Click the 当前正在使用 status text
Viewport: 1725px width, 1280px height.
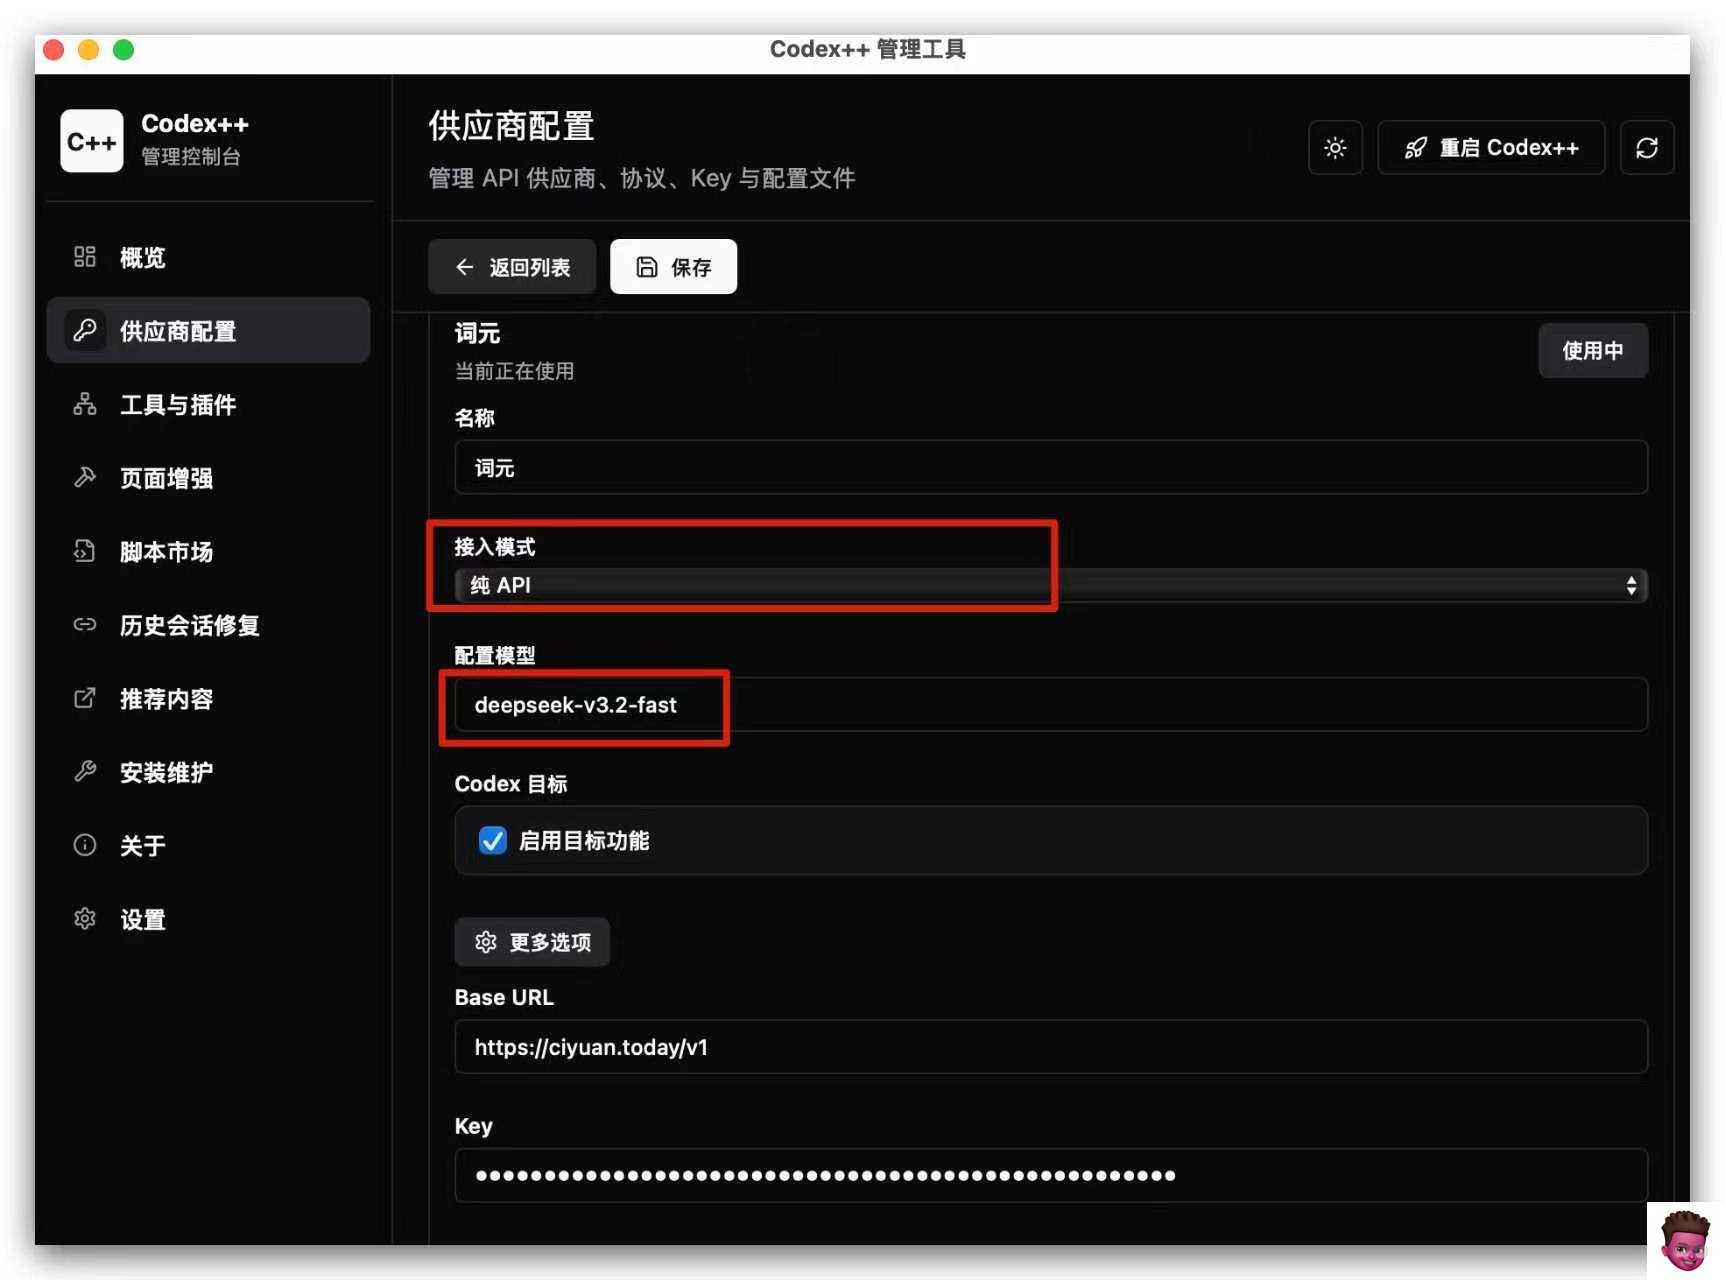click(514, 371)
